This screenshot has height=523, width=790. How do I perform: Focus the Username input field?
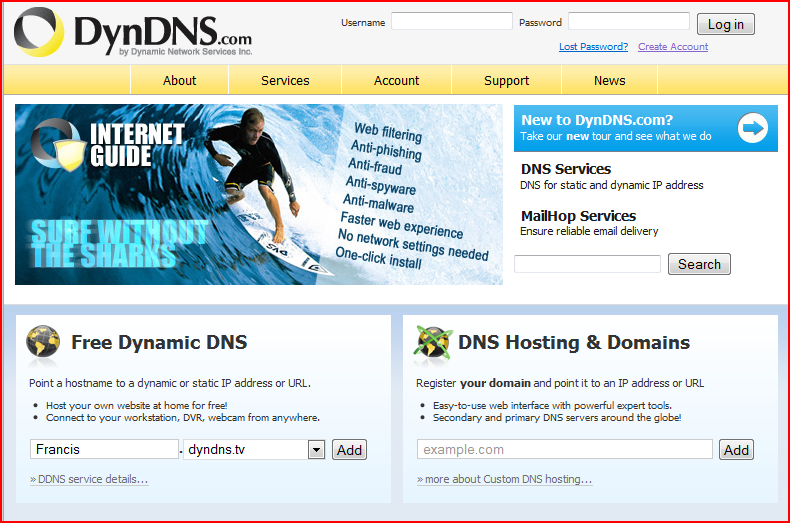452,21
